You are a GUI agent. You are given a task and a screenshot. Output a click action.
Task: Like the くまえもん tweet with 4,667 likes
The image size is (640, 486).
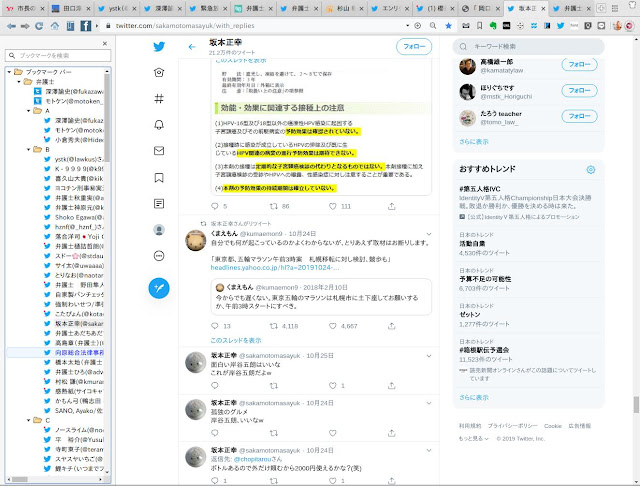coord(333,326)
